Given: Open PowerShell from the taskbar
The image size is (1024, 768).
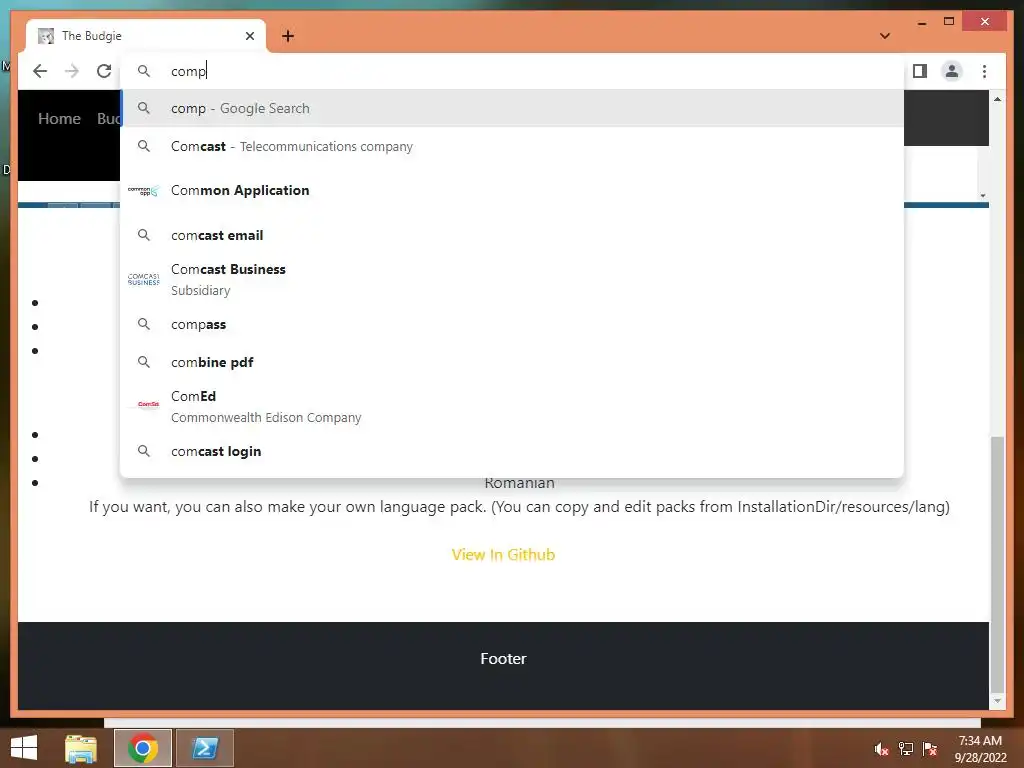Looking at the screenshot, I should click(x=205, y=748).
